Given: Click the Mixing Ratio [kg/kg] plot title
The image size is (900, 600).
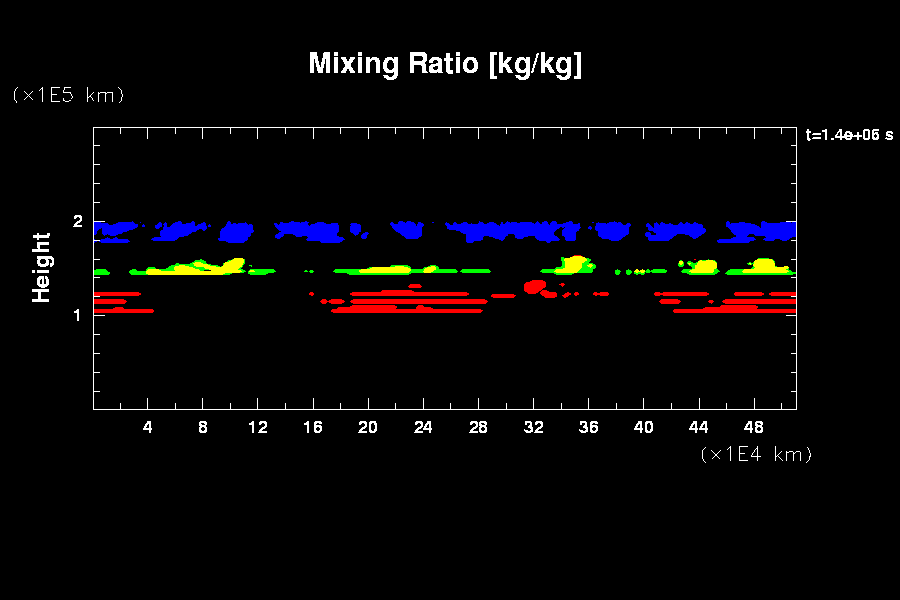Looking at the screenshot, I should pos(445,64).
